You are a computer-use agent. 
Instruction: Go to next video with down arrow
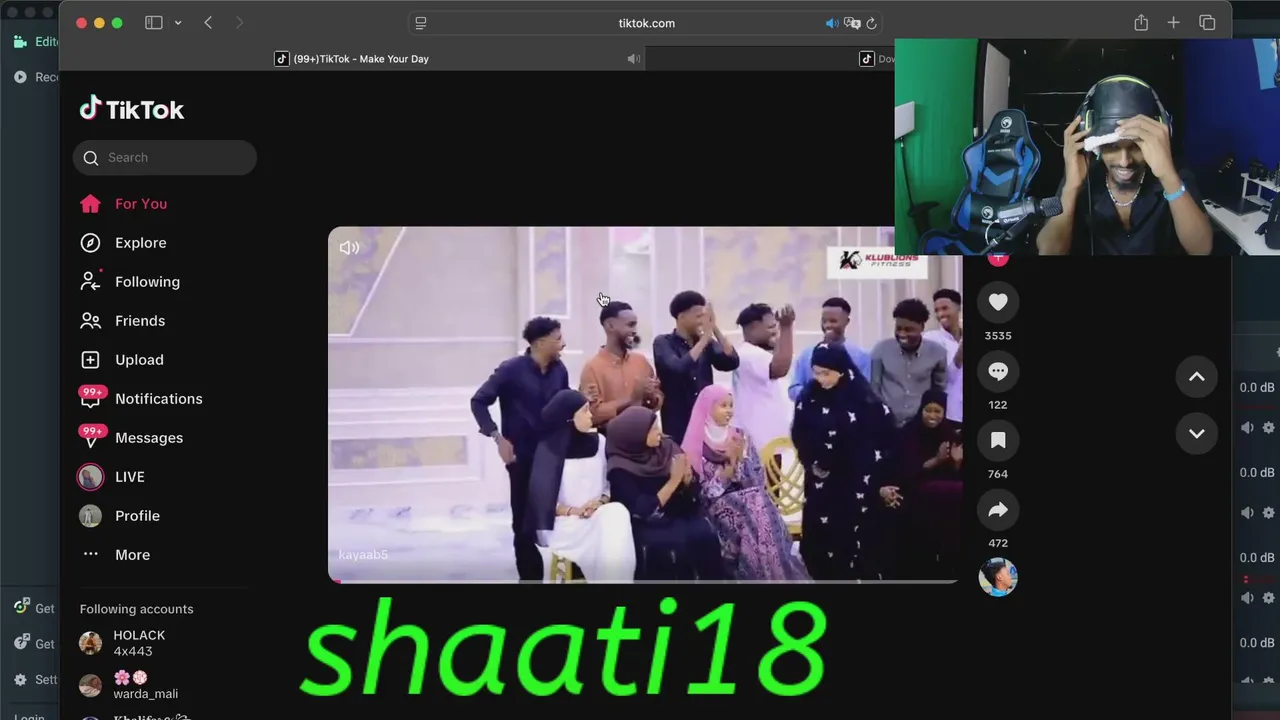pyautogui.click(x=1196, y=434)
